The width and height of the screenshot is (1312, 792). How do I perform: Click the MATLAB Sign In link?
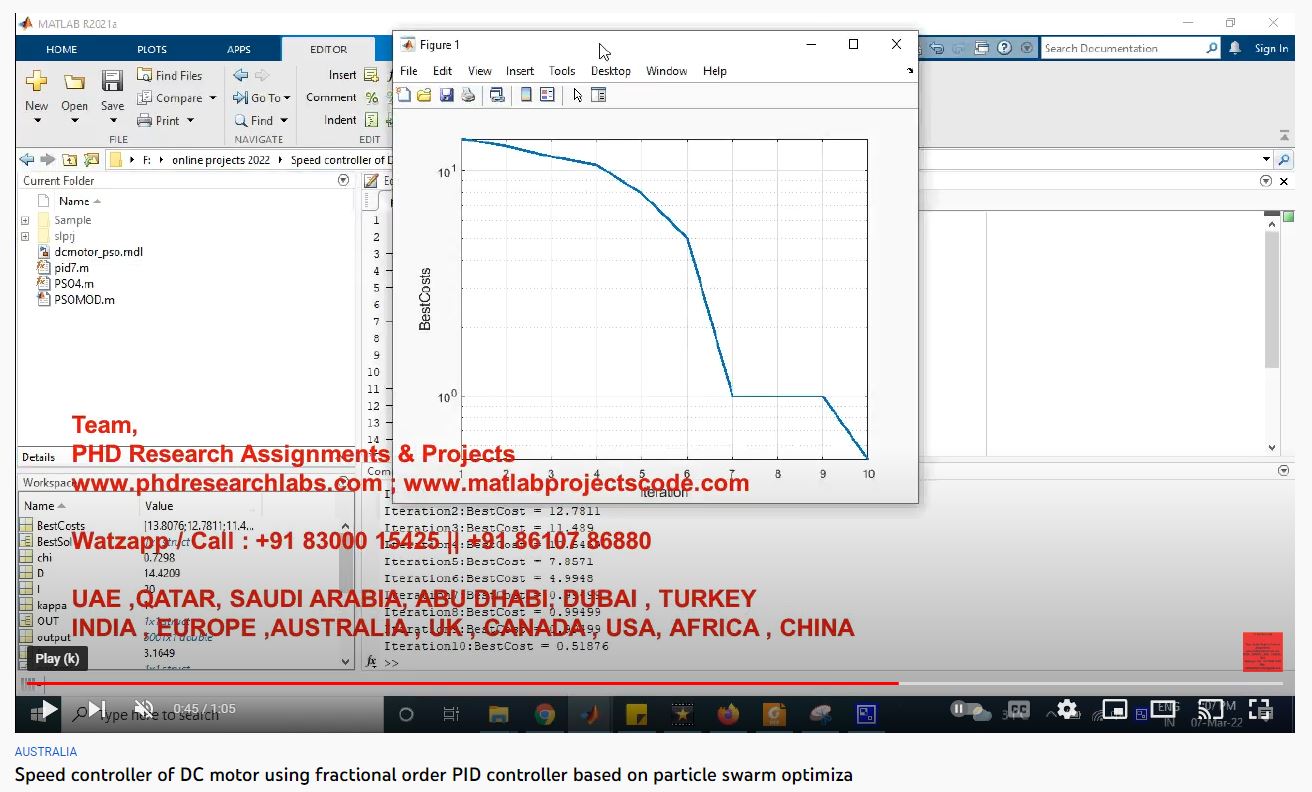tap(1271, 48)
